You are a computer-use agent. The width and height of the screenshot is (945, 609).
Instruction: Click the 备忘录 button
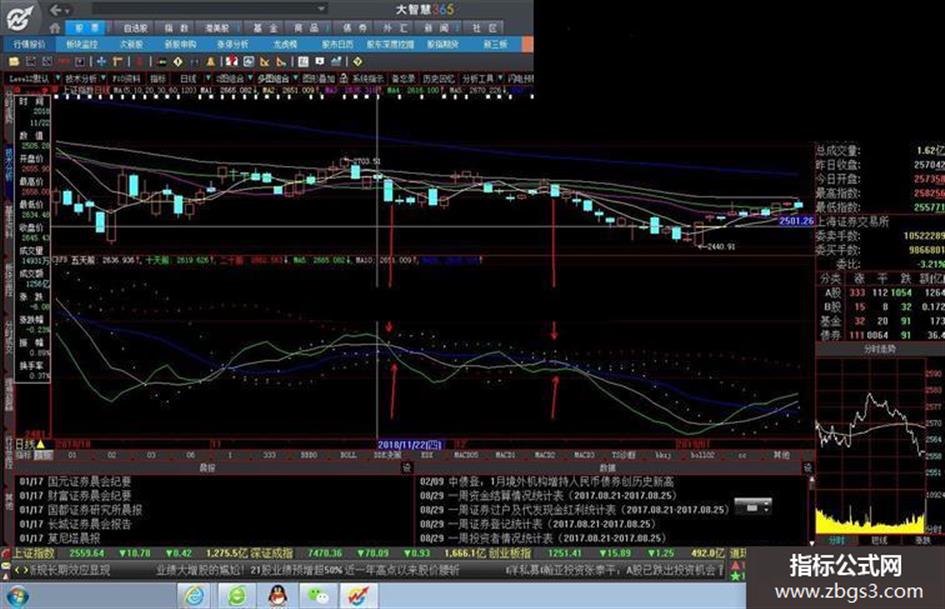coord(403,78)
